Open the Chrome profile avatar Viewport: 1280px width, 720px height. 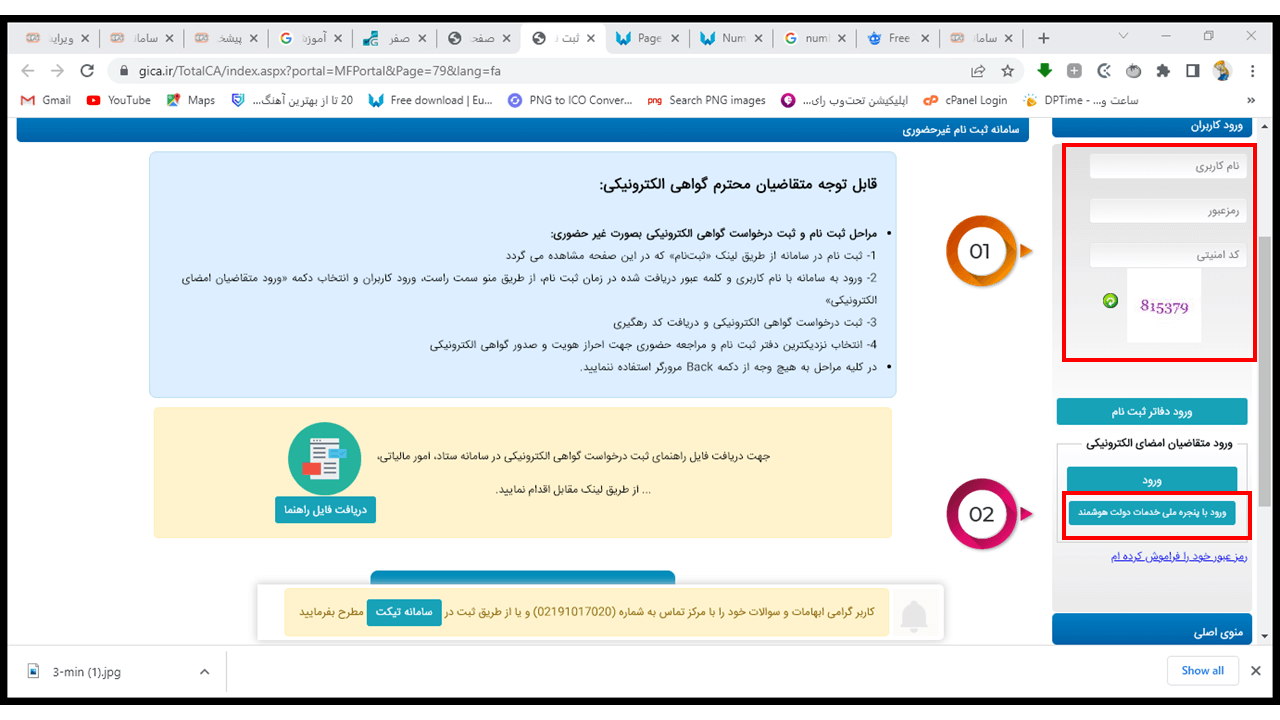[x=1222, y=71]
